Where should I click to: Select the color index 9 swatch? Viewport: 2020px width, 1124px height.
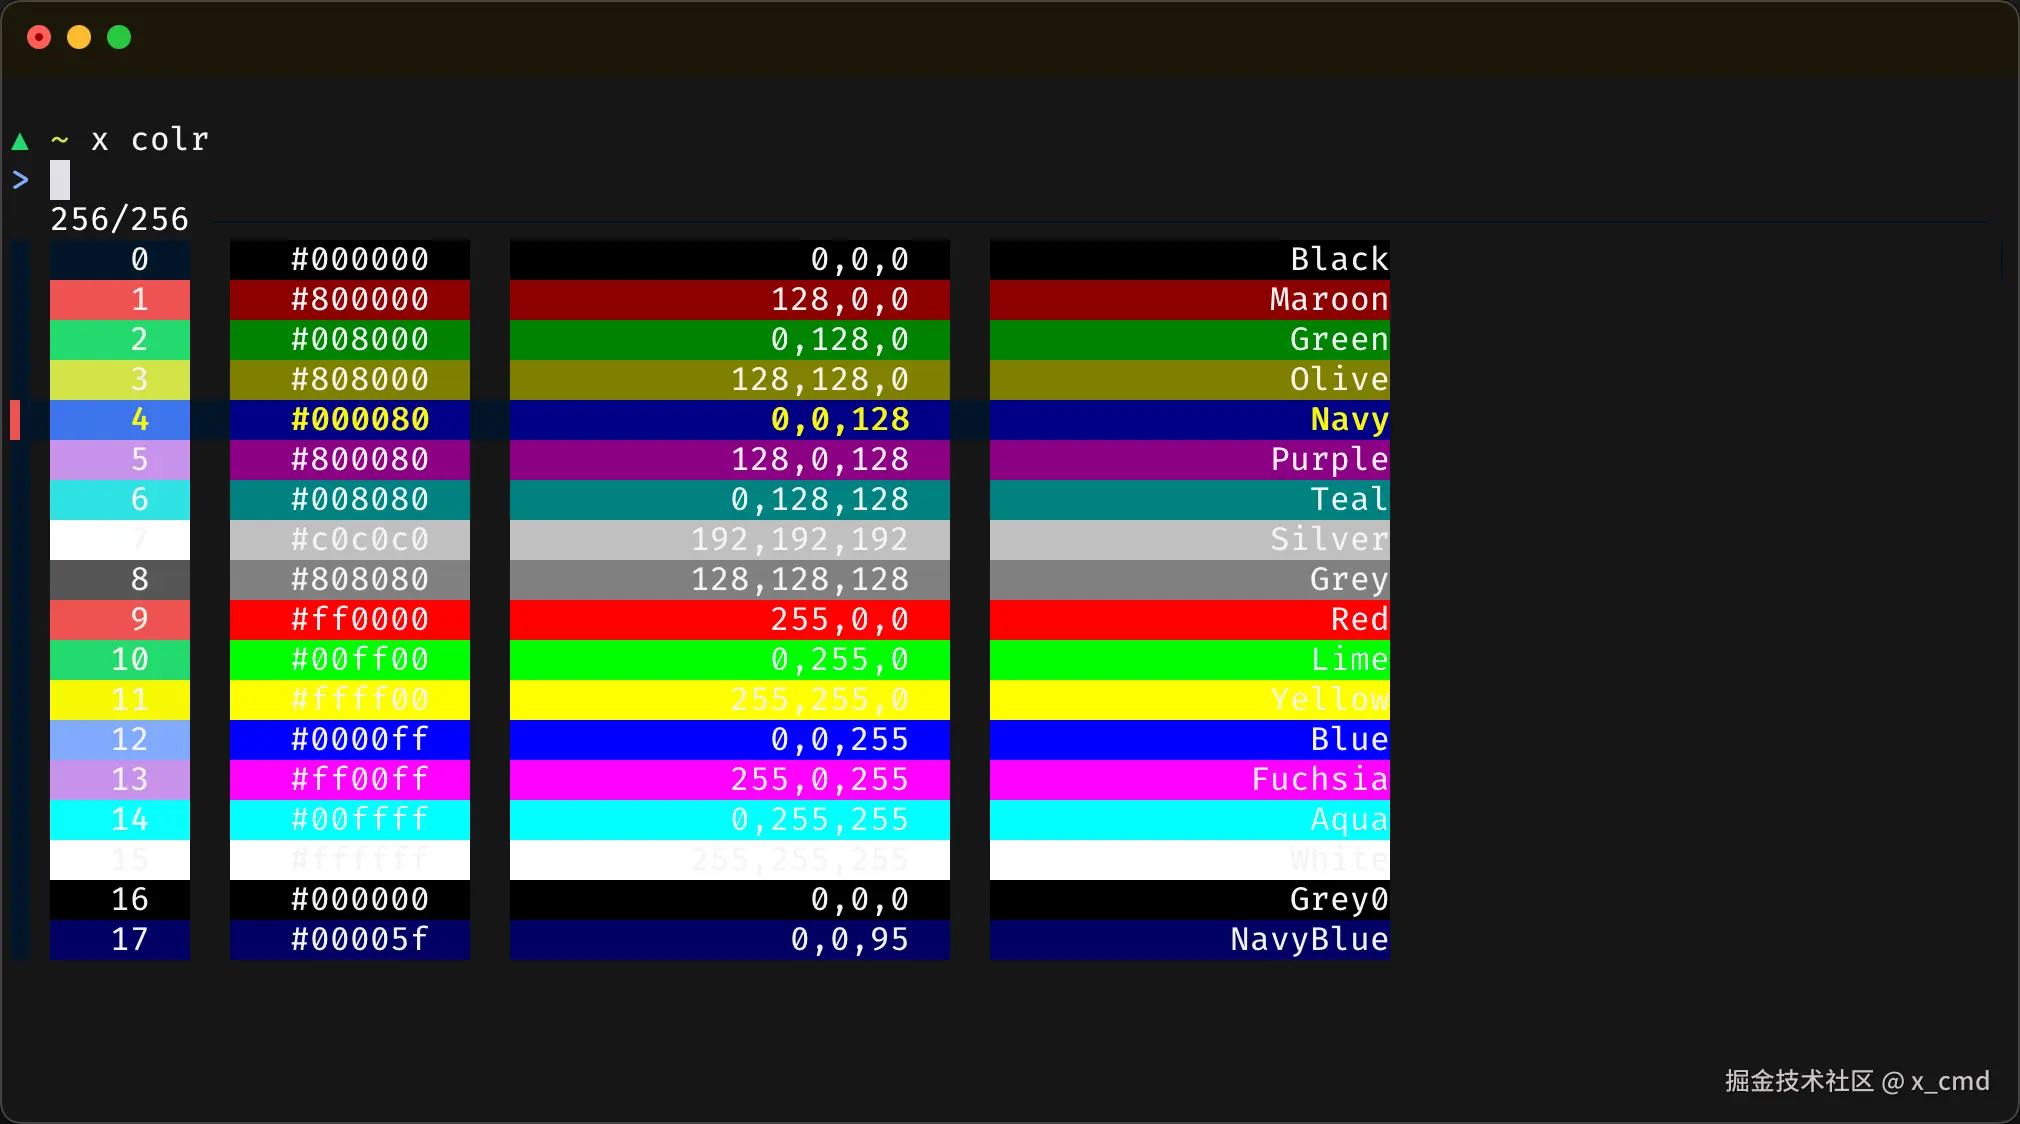[x=120, y=620]
